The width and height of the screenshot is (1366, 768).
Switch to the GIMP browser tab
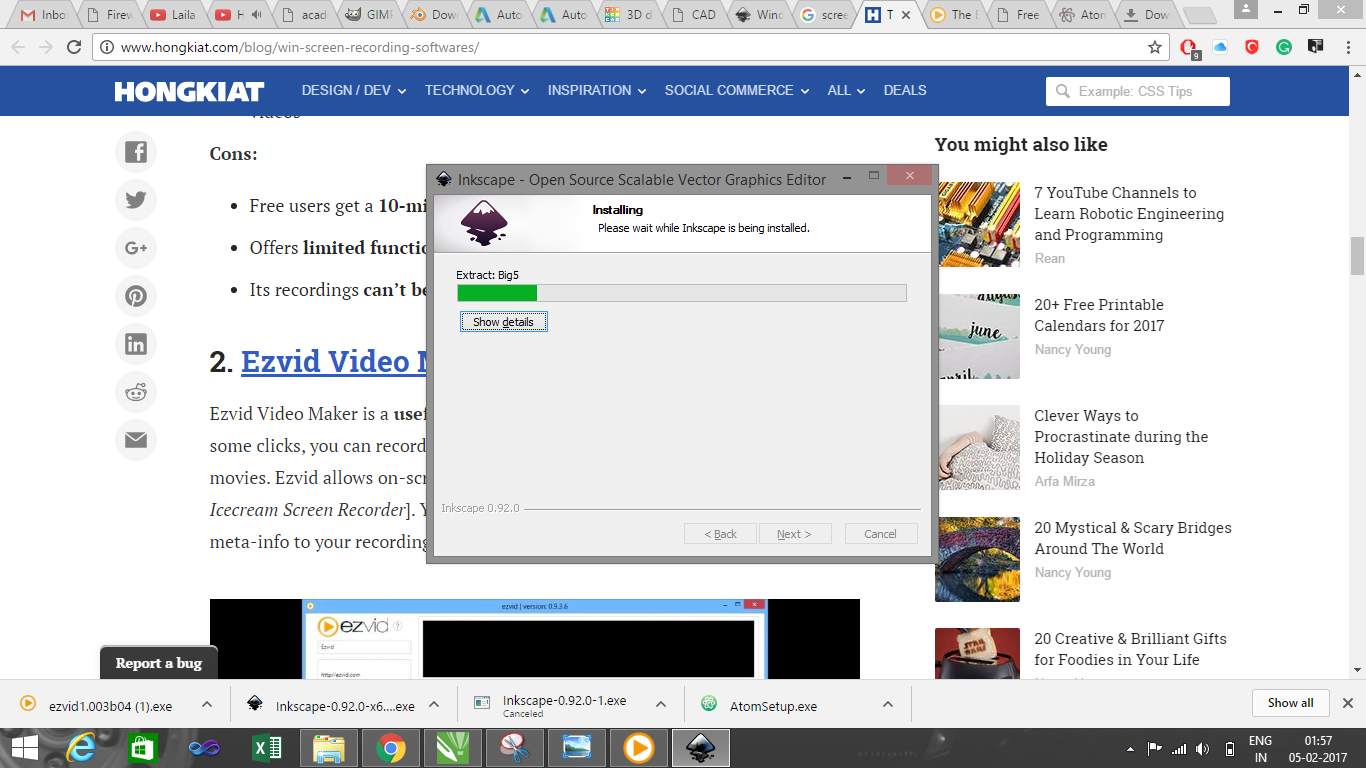pos(369,15)
